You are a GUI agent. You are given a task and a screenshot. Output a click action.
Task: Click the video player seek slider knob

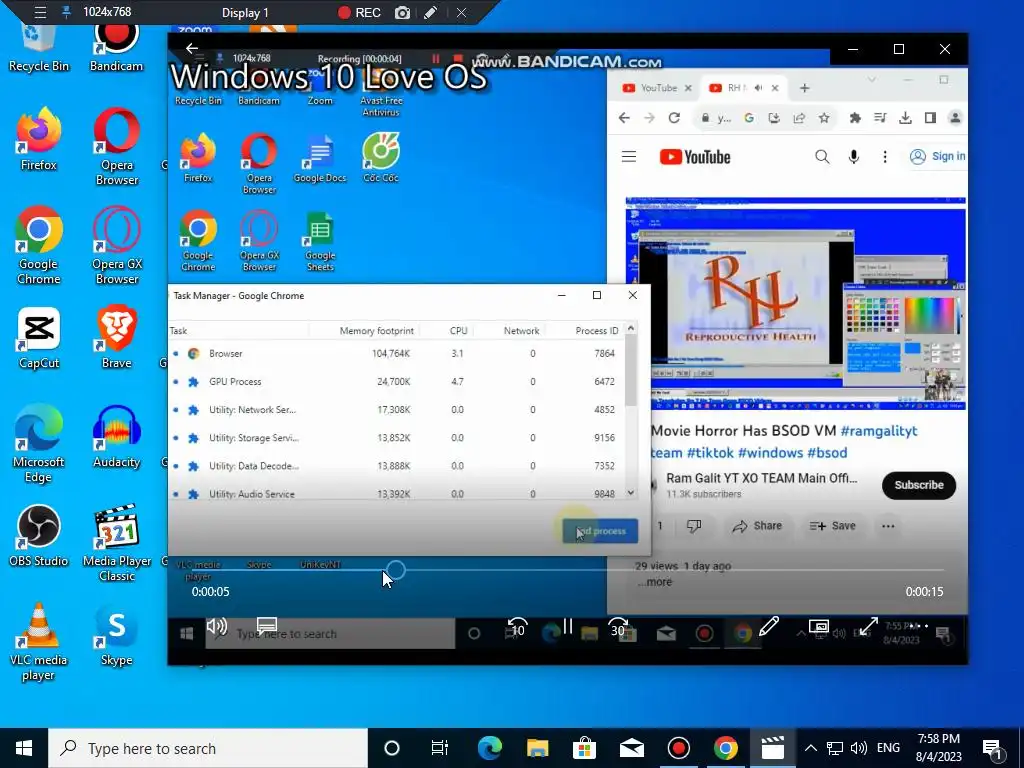point(396,570)
